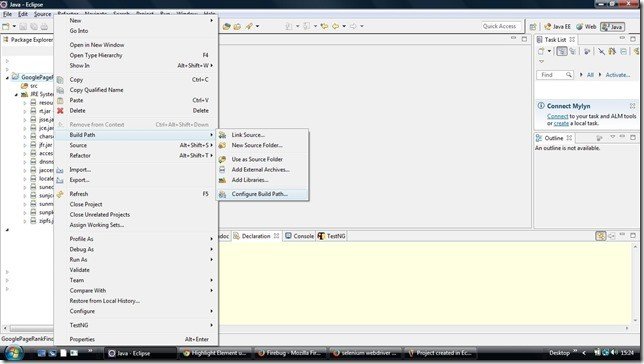
Task: Click the Configure Build Path icon
Action: pos(223,194)
